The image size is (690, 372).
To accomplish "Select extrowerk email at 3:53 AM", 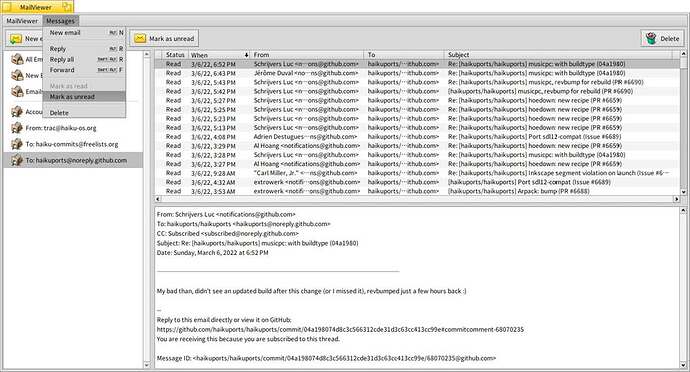I will click(x=417, y=191).
